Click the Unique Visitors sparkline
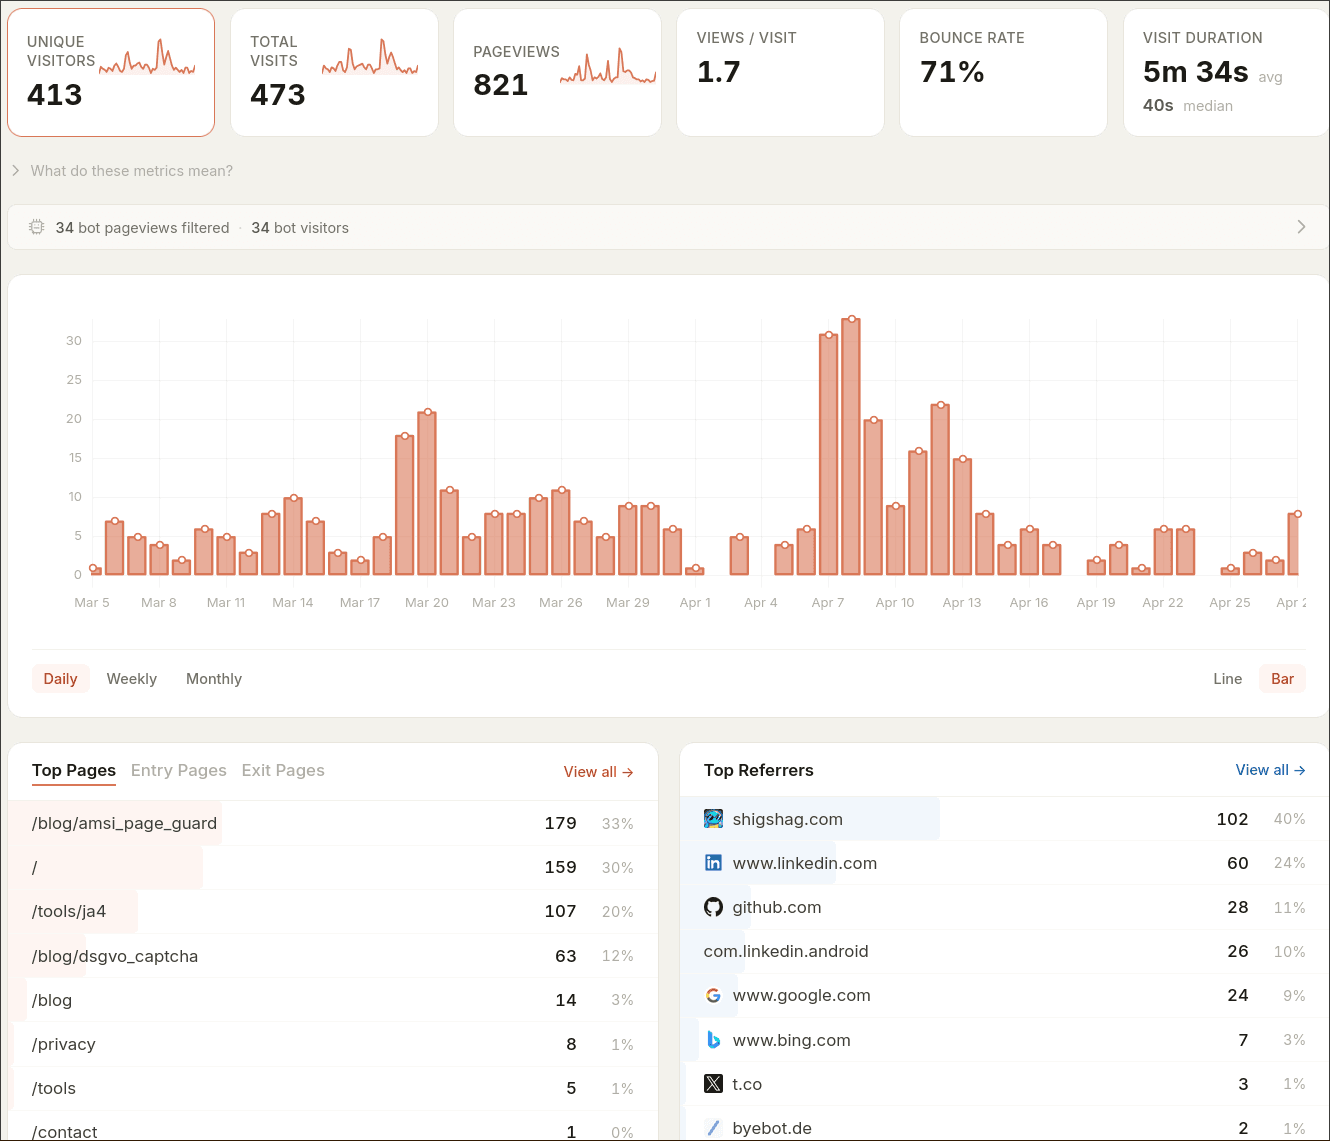Screen dimensions: 1330x1141 click(x=147, y=58)
